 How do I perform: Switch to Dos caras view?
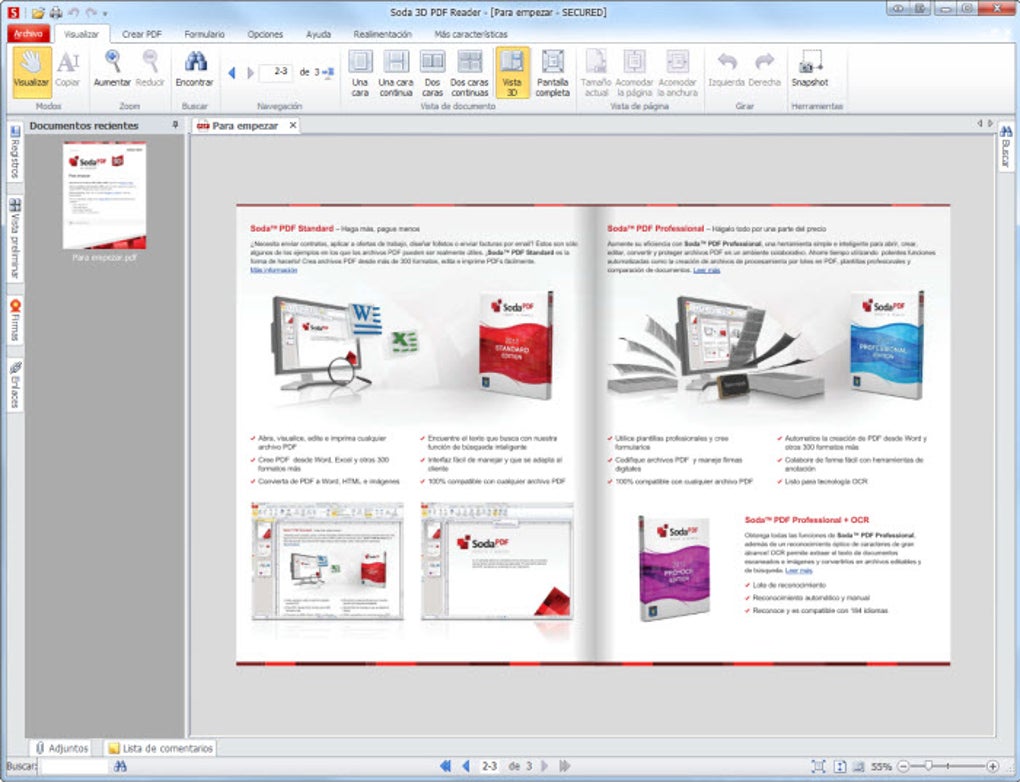(433, 73)
